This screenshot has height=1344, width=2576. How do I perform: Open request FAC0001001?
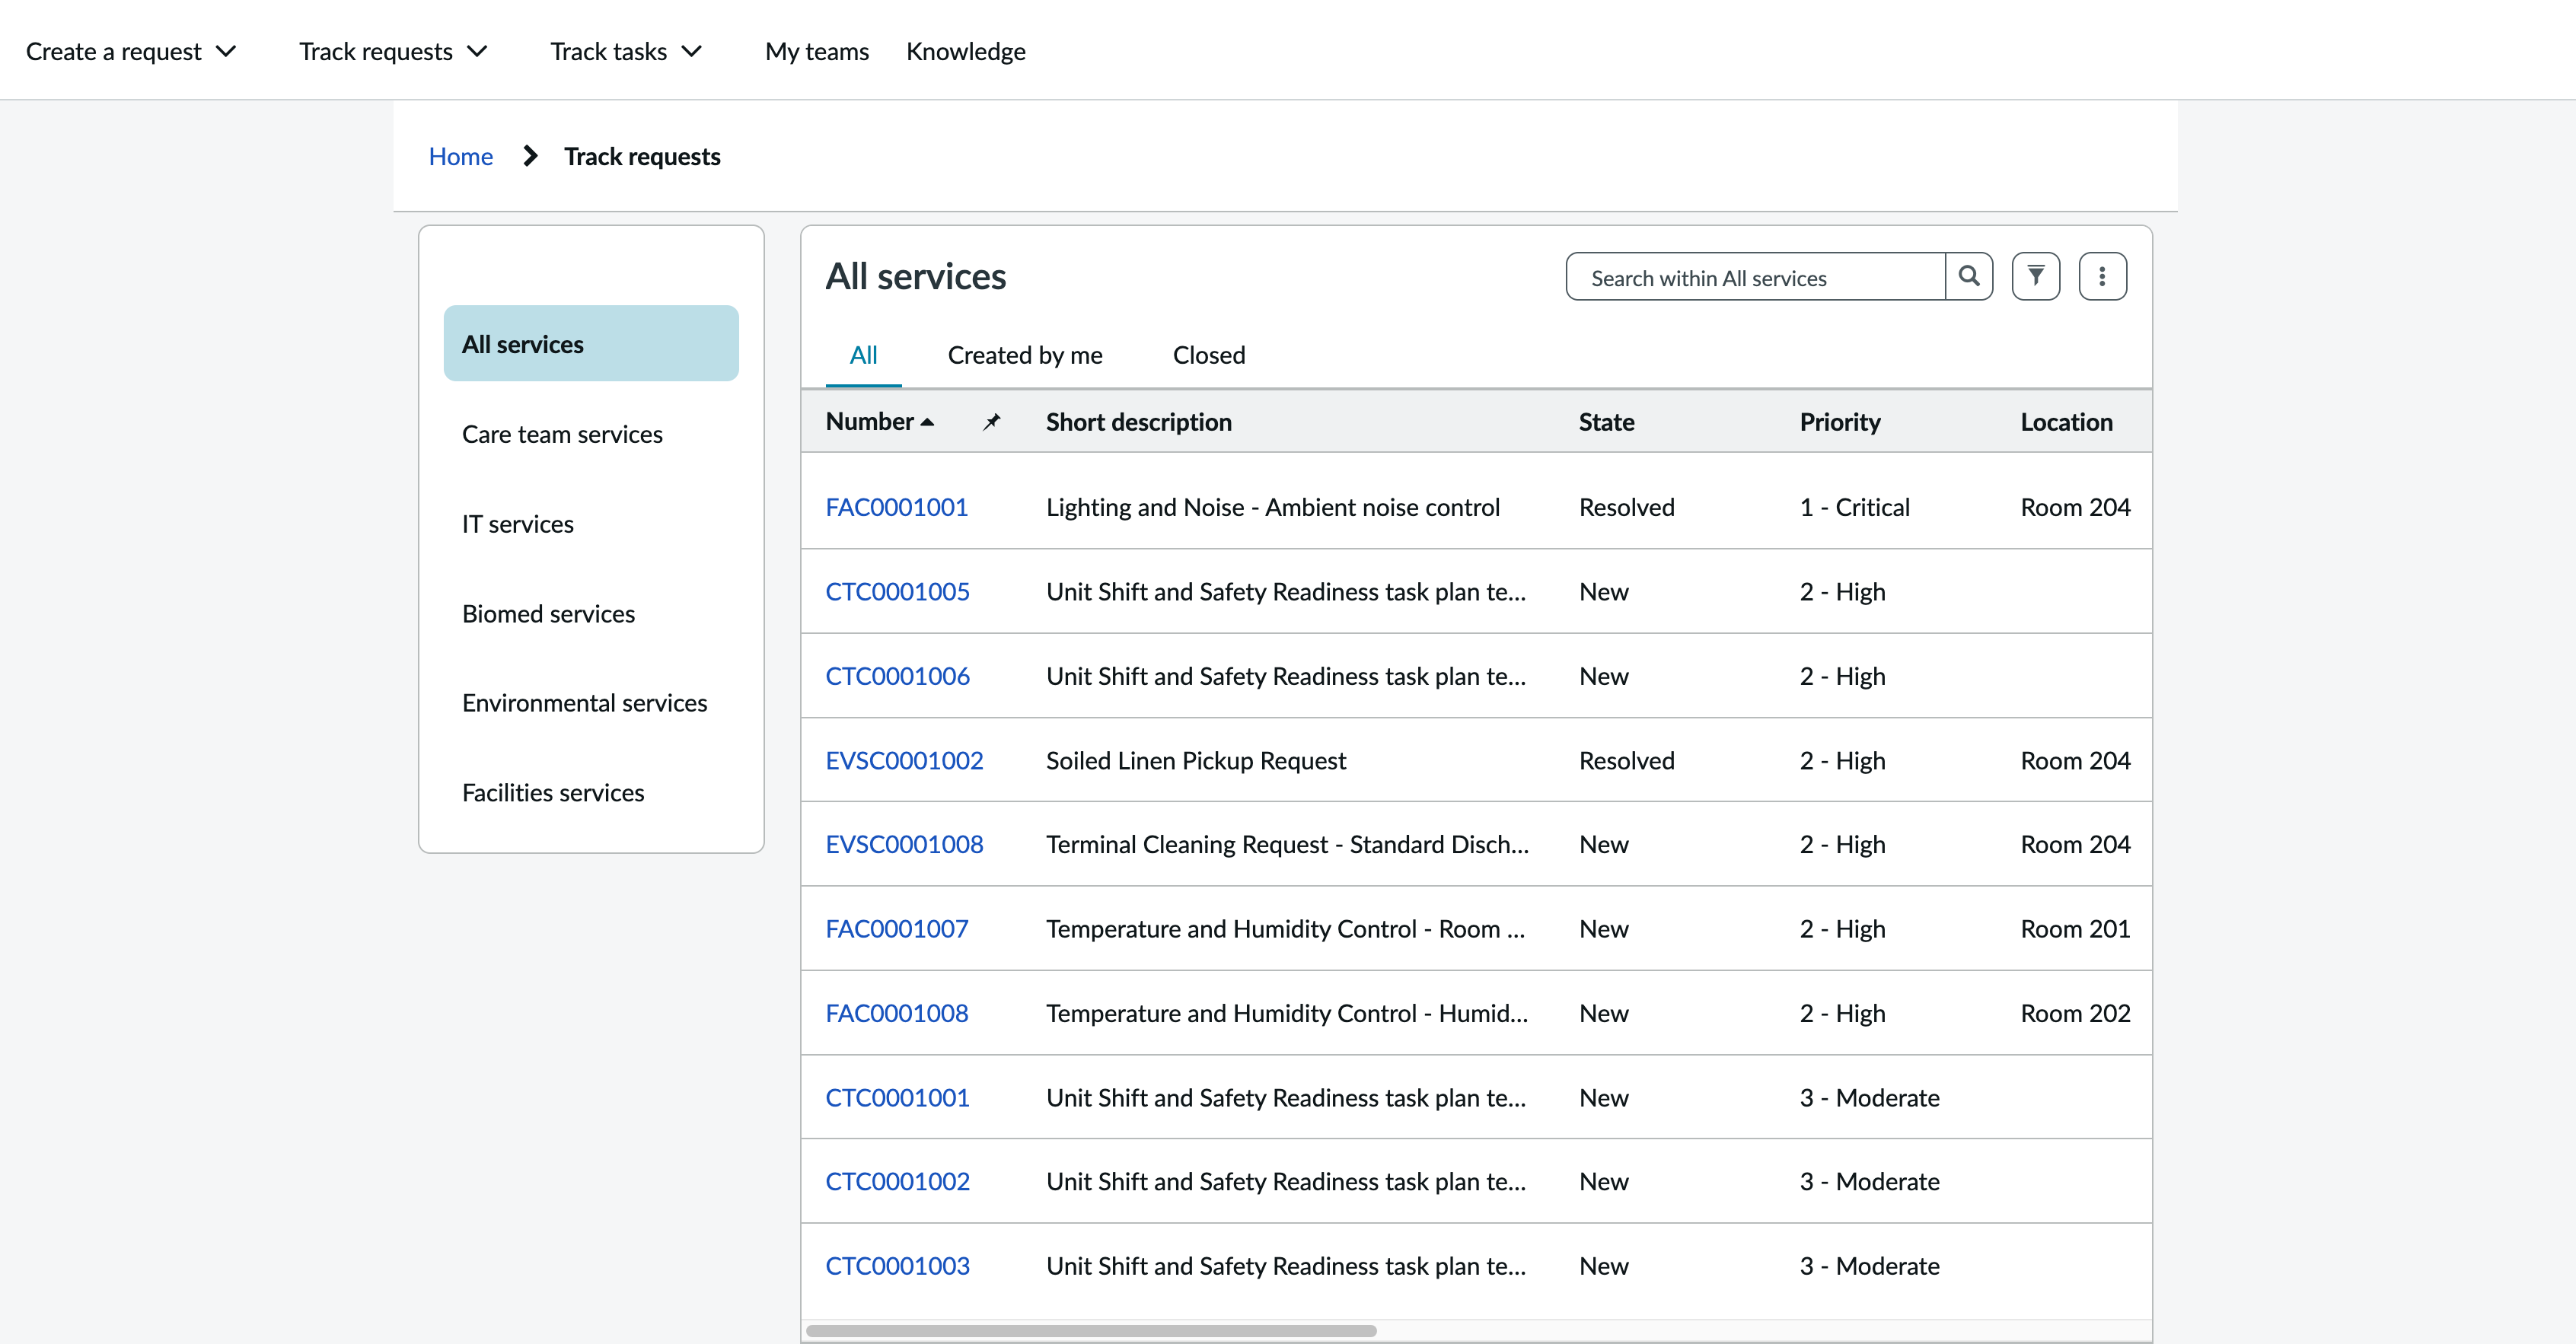coord(896,507)
